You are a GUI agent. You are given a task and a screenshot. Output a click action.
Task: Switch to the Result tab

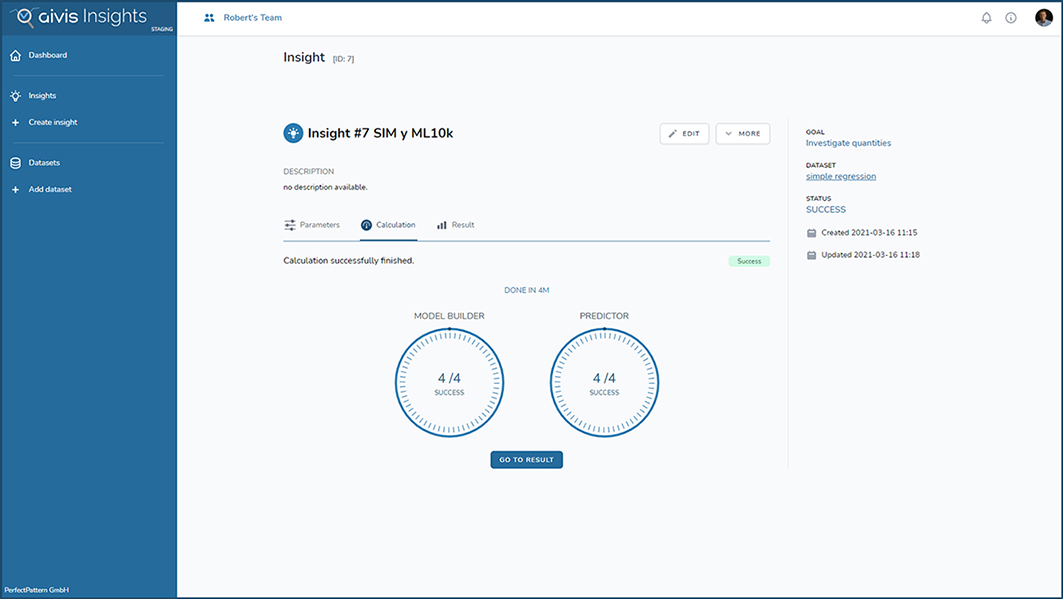point(456,225)
